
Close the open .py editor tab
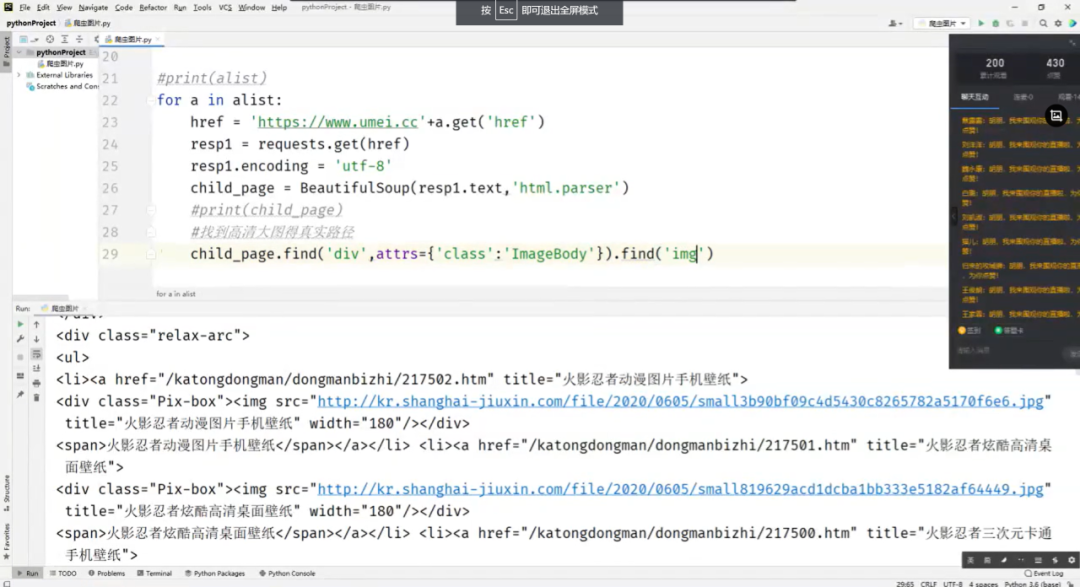[158, 40]
